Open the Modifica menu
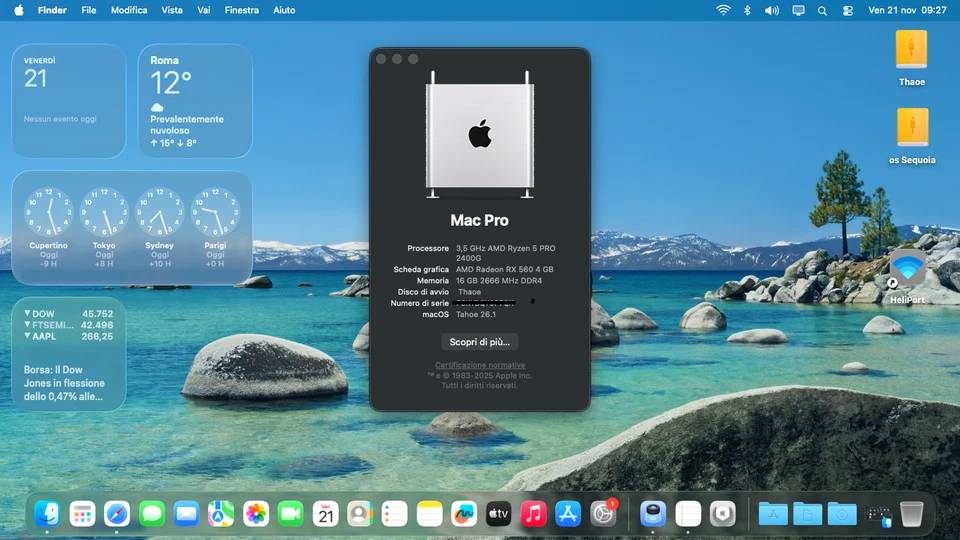The width and height of the screenshot is (960, 540). pos(129,10)
